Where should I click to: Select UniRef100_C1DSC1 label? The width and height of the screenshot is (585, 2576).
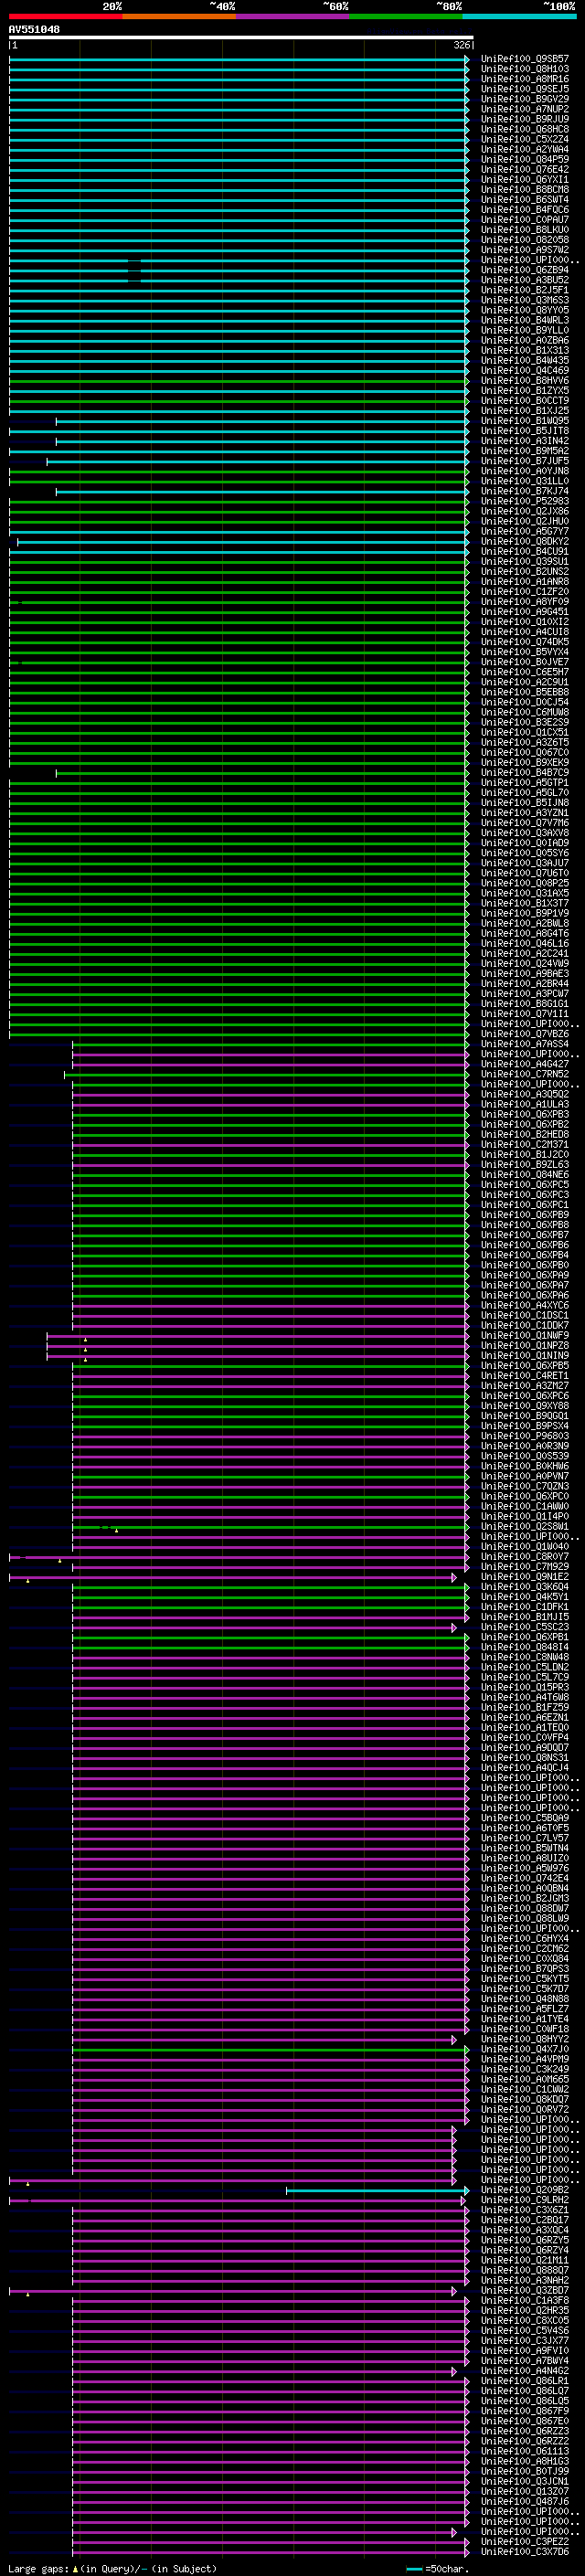[525, 1315]
